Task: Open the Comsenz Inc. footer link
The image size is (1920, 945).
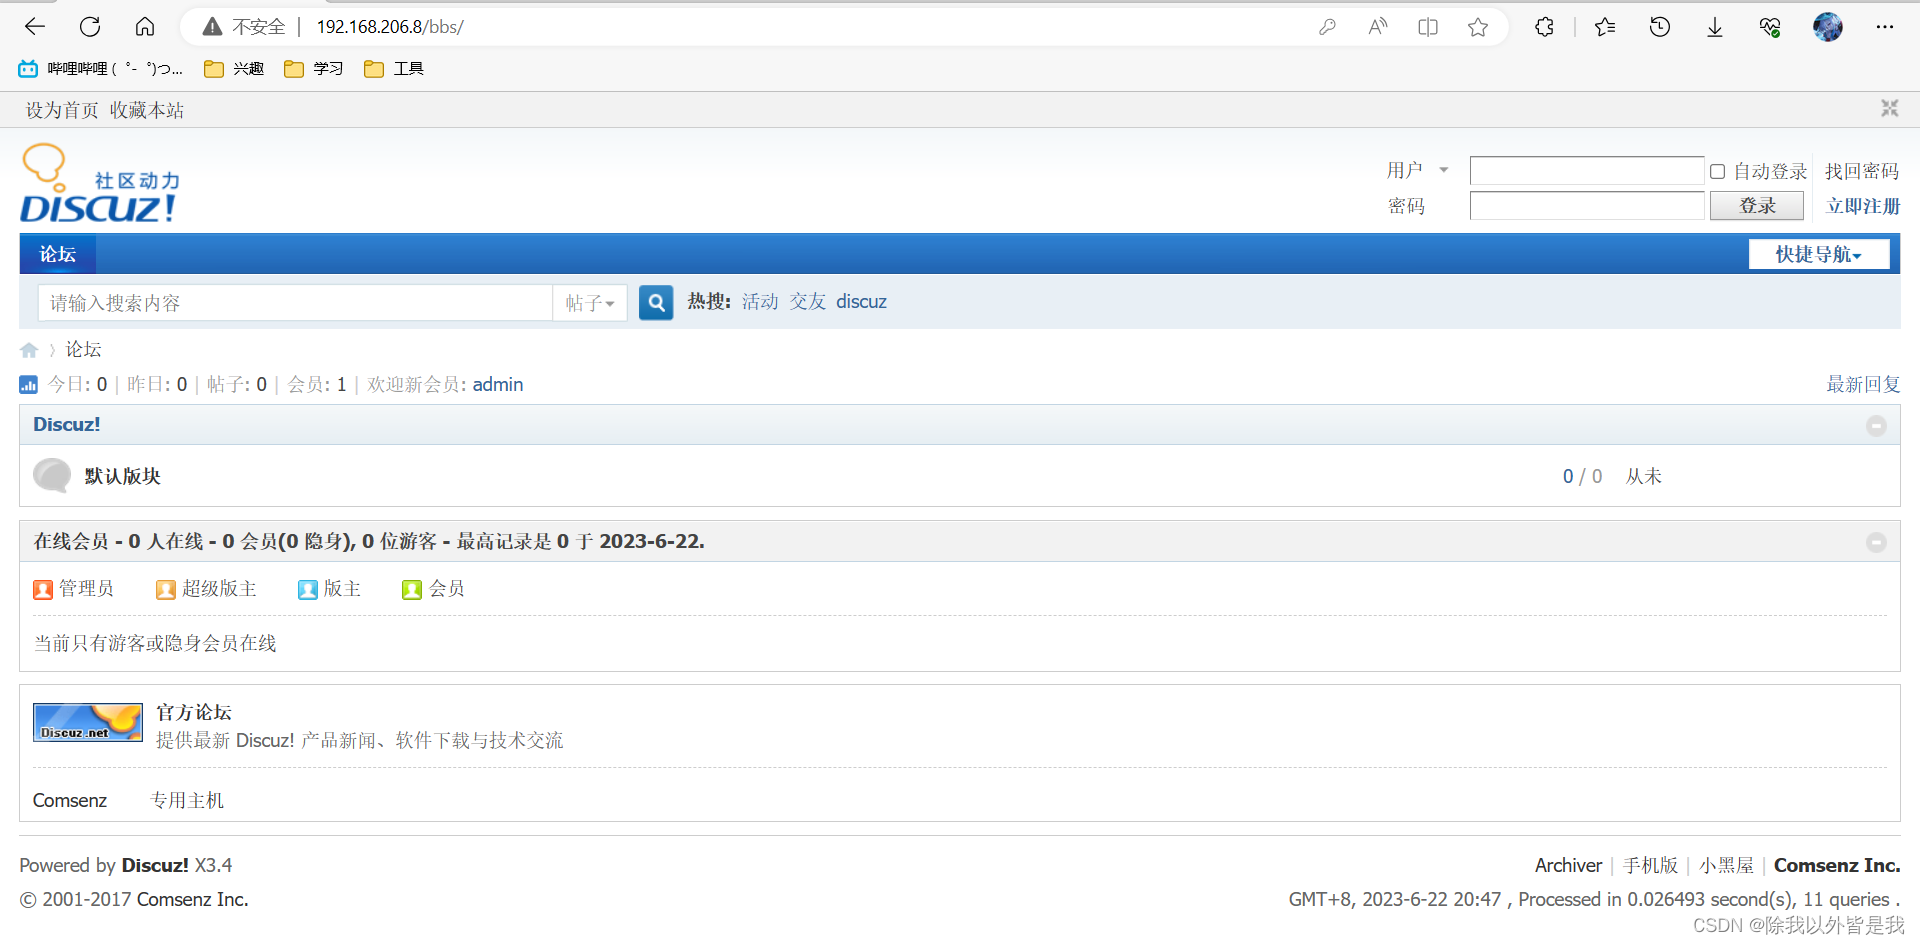Action: 1837,865
